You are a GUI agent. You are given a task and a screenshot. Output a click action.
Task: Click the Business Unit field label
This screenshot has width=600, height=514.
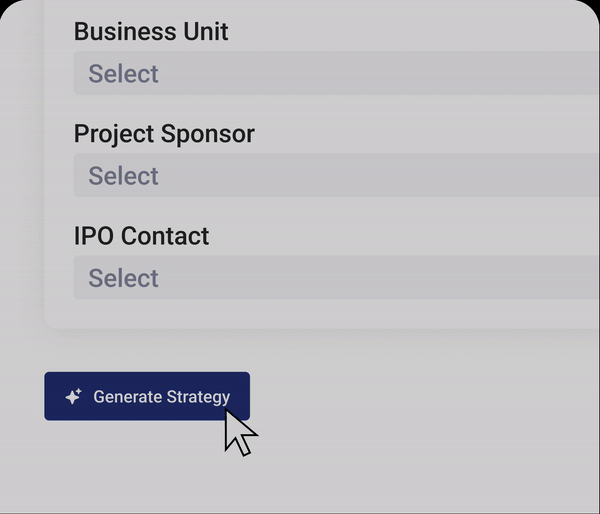pos(151,32)
